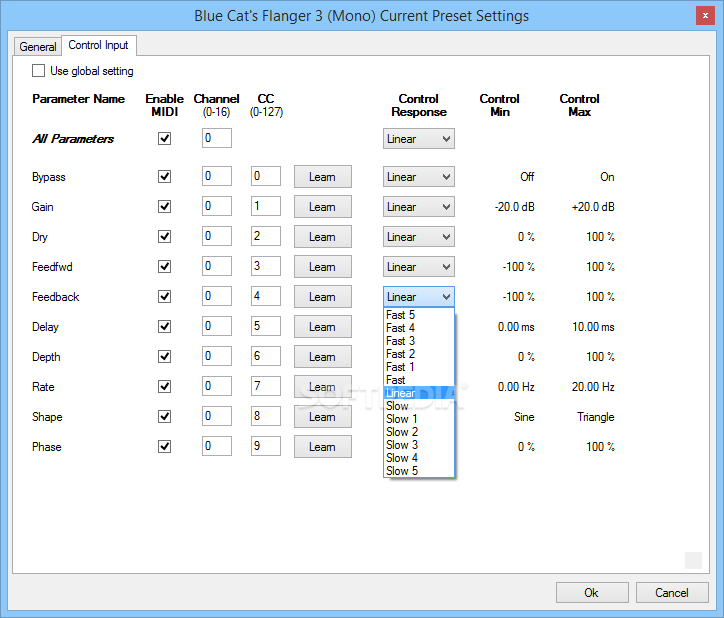Choose Slow 3 from response list
This screenshot has width=724, height=618.
[419, 445]
